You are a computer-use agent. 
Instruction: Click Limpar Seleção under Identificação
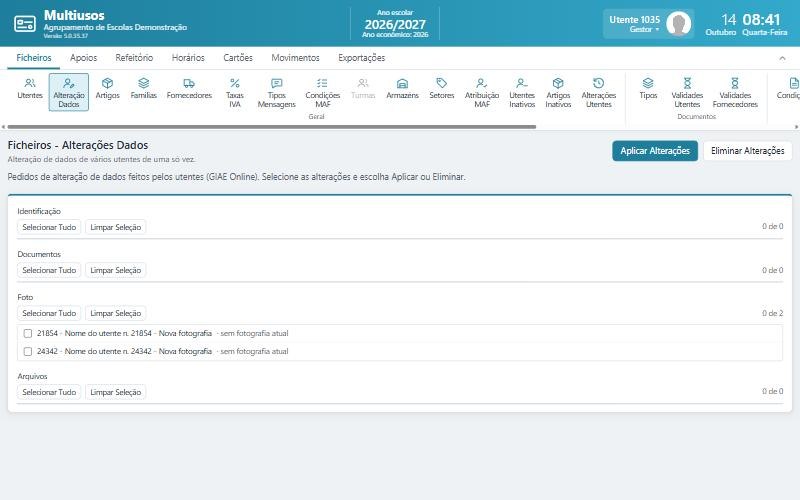pyautogui.click(x=115, y=227)
